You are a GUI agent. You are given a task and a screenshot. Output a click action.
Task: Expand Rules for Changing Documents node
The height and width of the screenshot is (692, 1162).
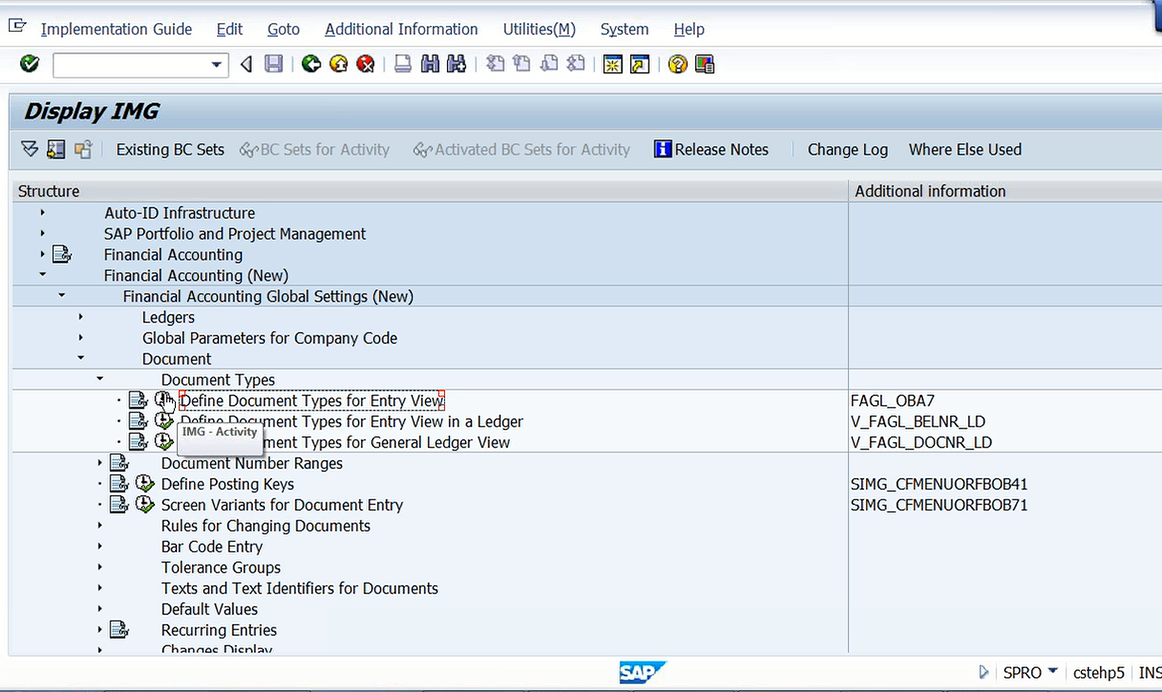click(100, 525)
